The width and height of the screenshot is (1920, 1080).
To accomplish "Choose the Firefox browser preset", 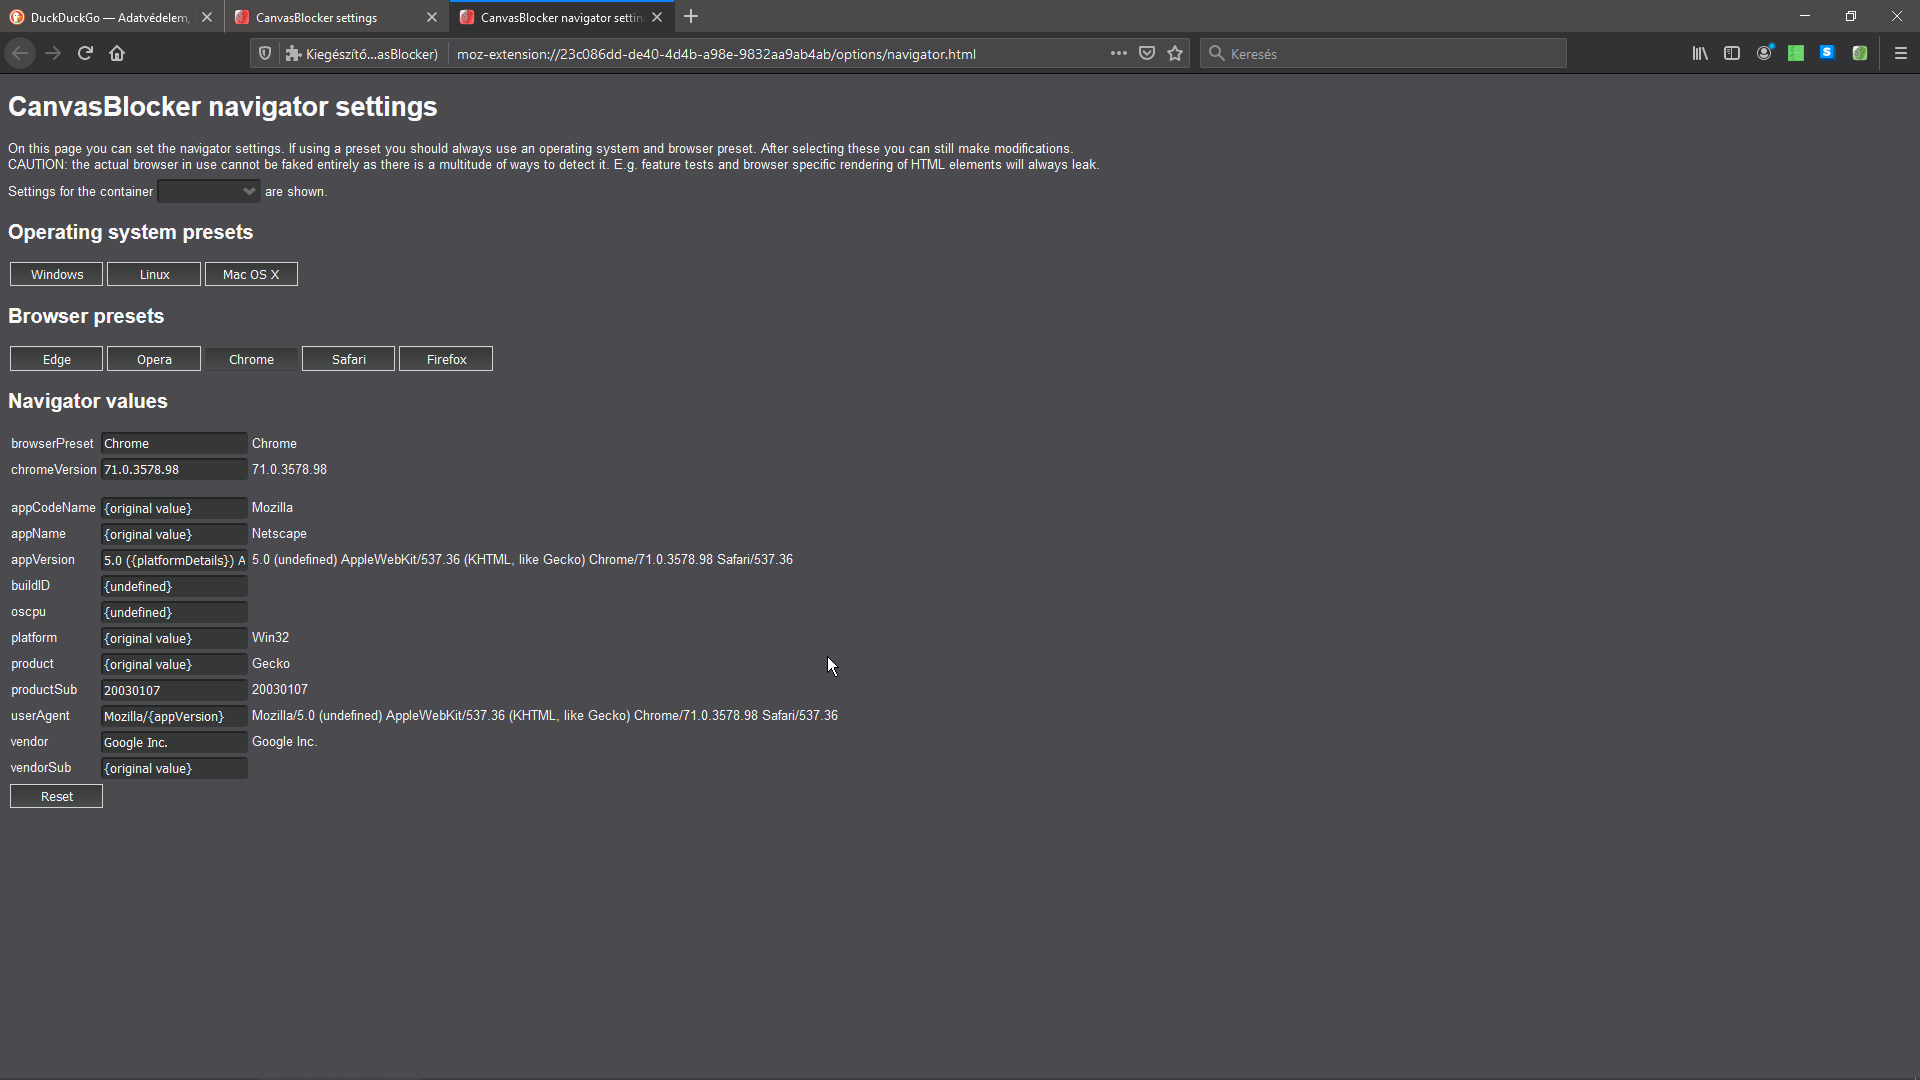I will [x=446, y=359].
